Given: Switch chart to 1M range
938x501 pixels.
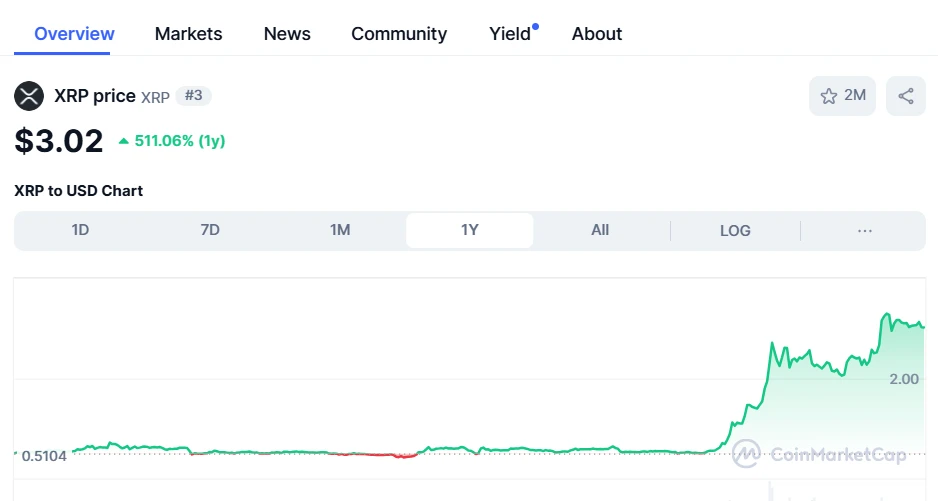Looking at the screenshot, I should pos(340,230).
